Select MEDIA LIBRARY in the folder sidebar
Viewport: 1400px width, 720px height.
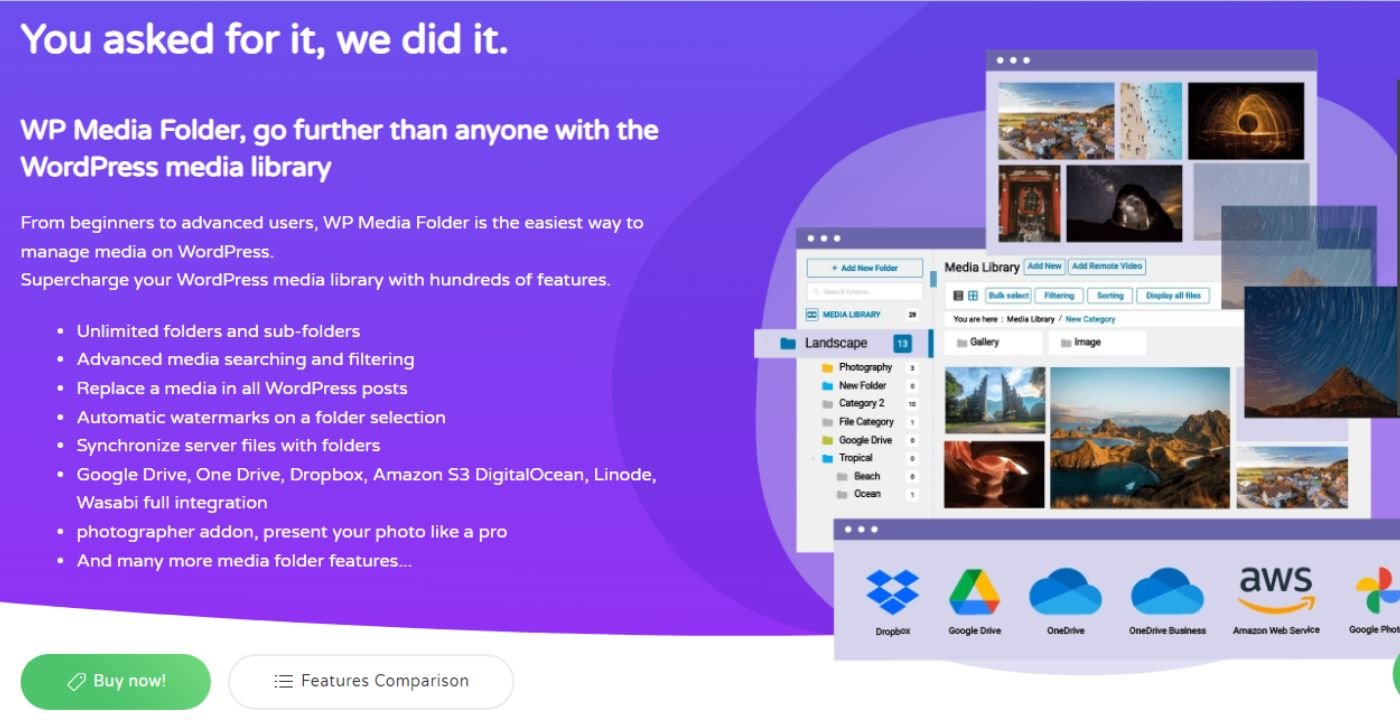point(852,315)
